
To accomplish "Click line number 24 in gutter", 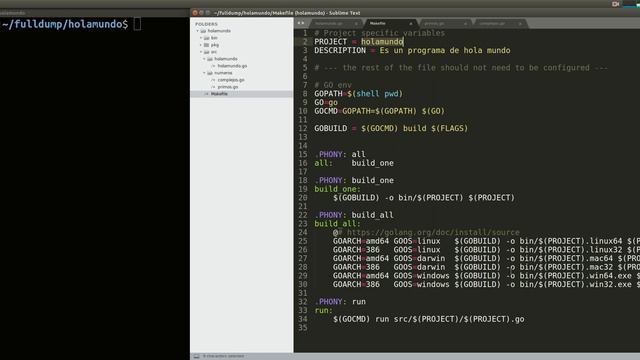I will pyautogui.click(x=302, y=232).
